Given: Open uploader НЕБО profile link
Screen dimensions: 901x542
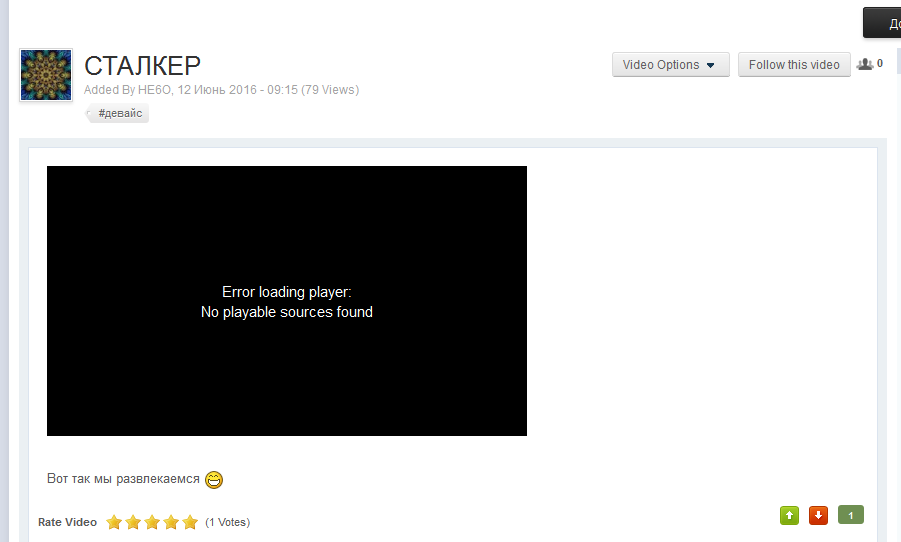Looking at the screenshot, I should pyautogui.click(x=154, y=90).
